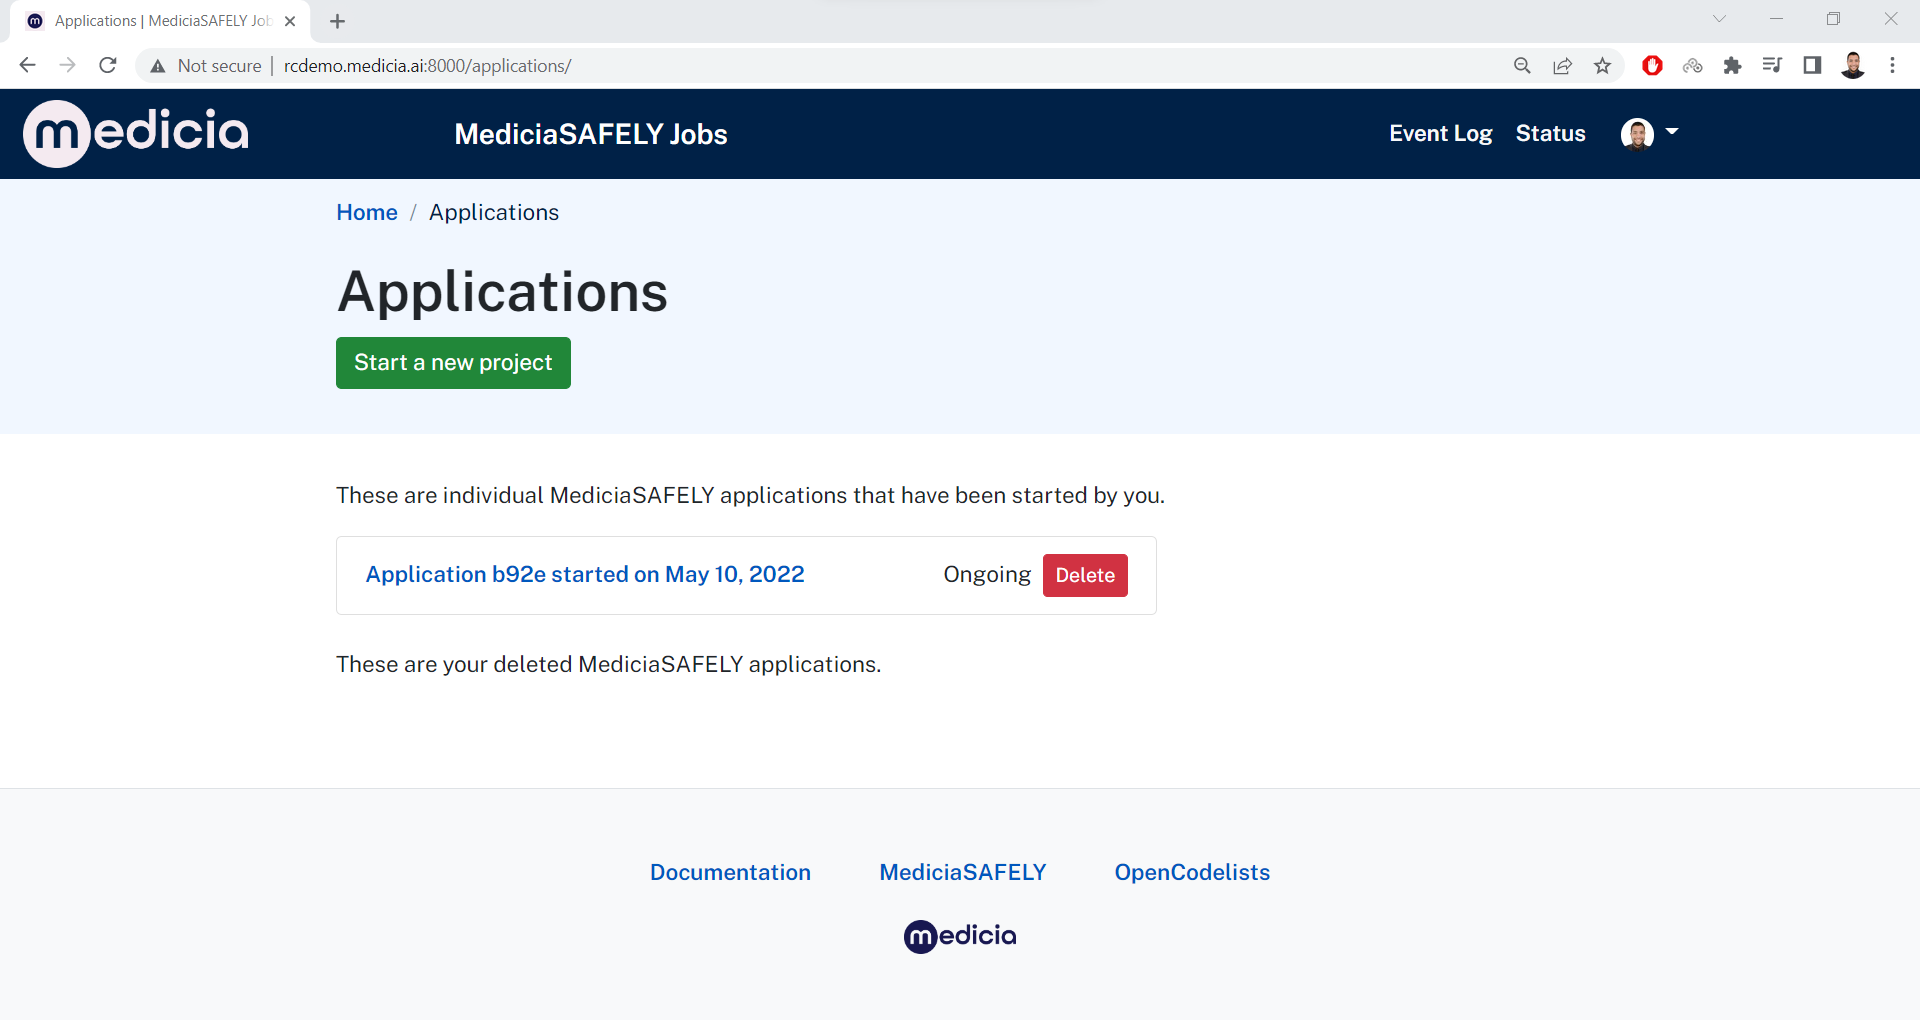Open a new browser tab
Viewport: 1920px width, 1020px height.
click(x=337, y=21)
